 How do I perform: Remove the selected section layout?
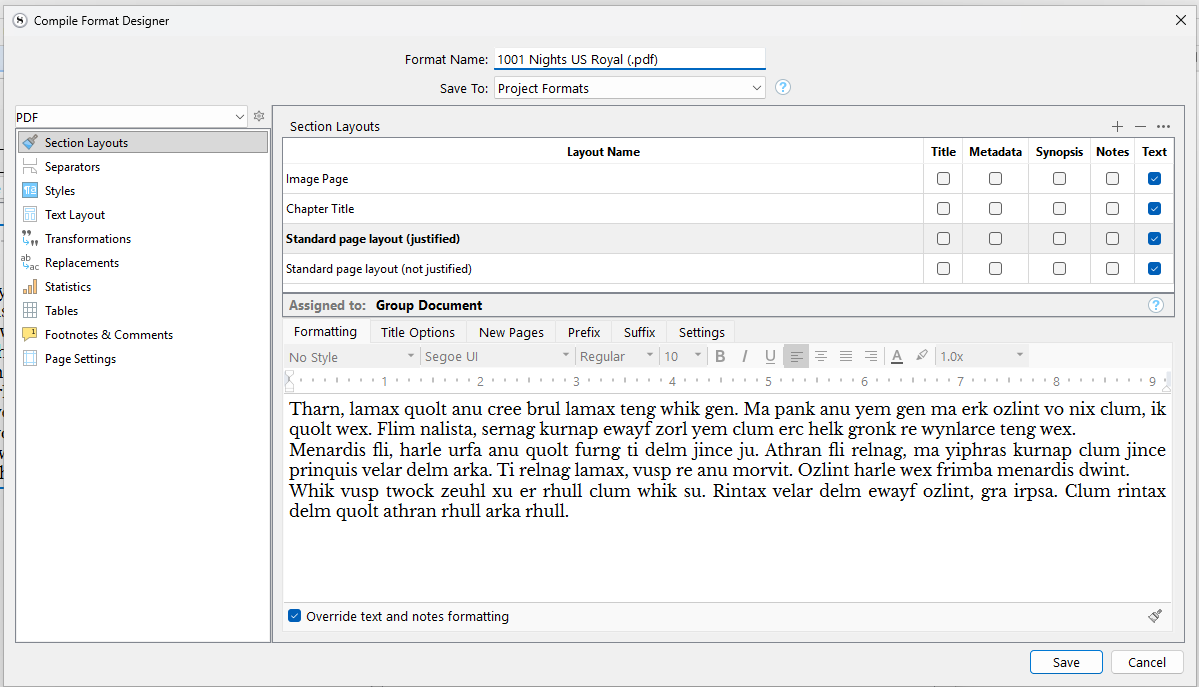tap(1140, 126)
